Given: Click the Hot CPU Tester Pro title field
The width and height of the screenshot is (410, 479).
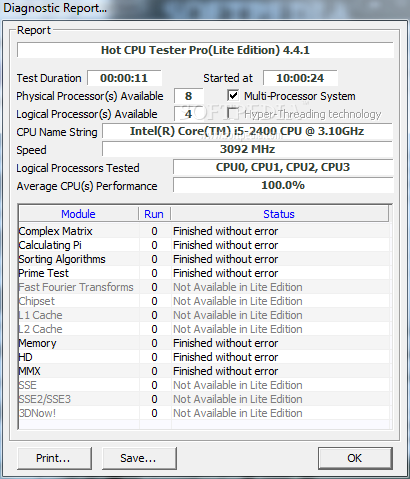Looking at the screenshot, I should click(205, 50).
